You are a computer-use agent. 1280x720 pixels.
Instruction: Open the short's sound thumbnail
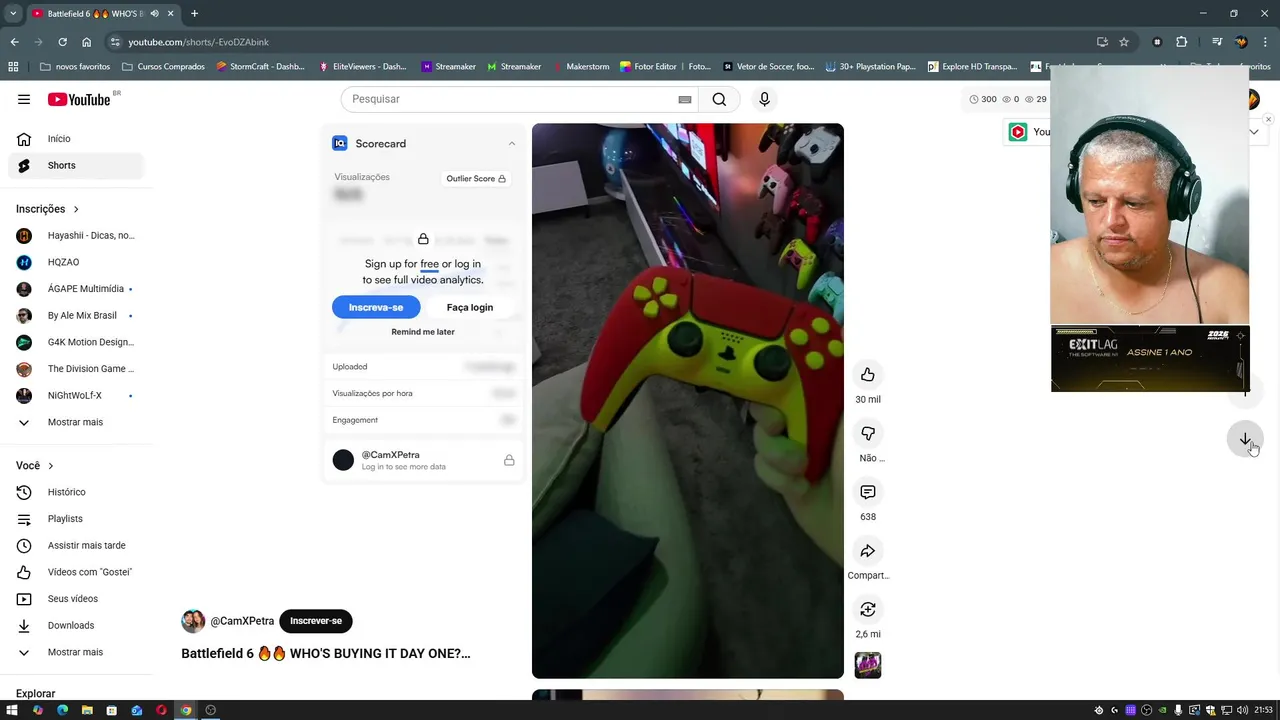click(868, 665)
